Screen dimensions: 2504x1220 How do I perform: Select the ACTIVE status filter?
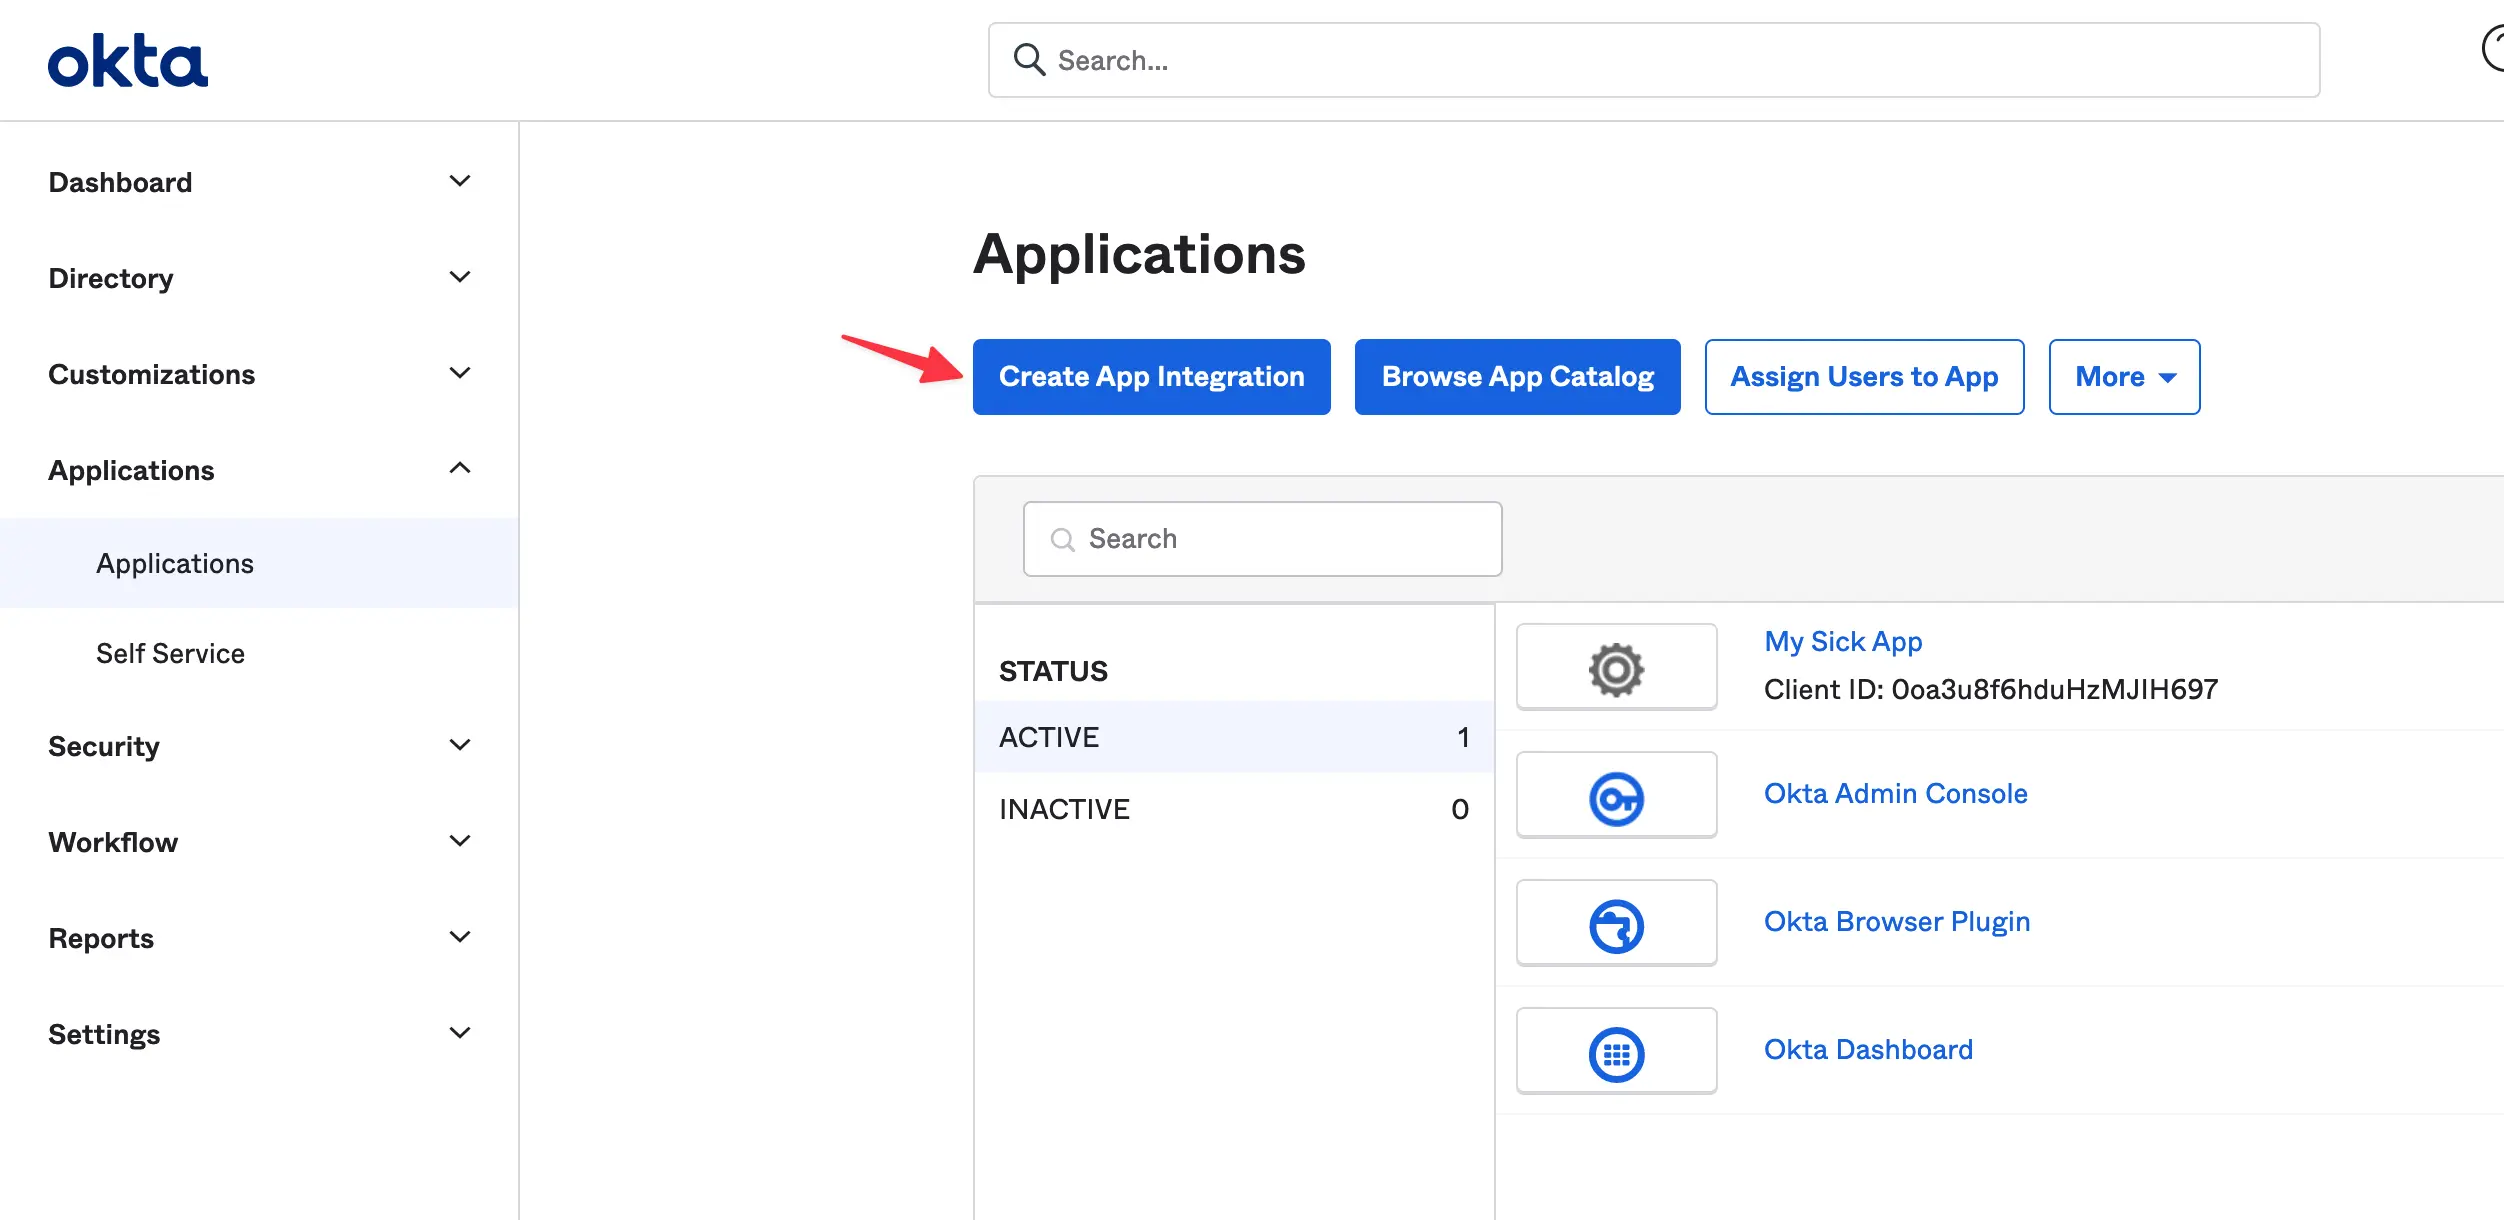click(x=1048, y=737)
